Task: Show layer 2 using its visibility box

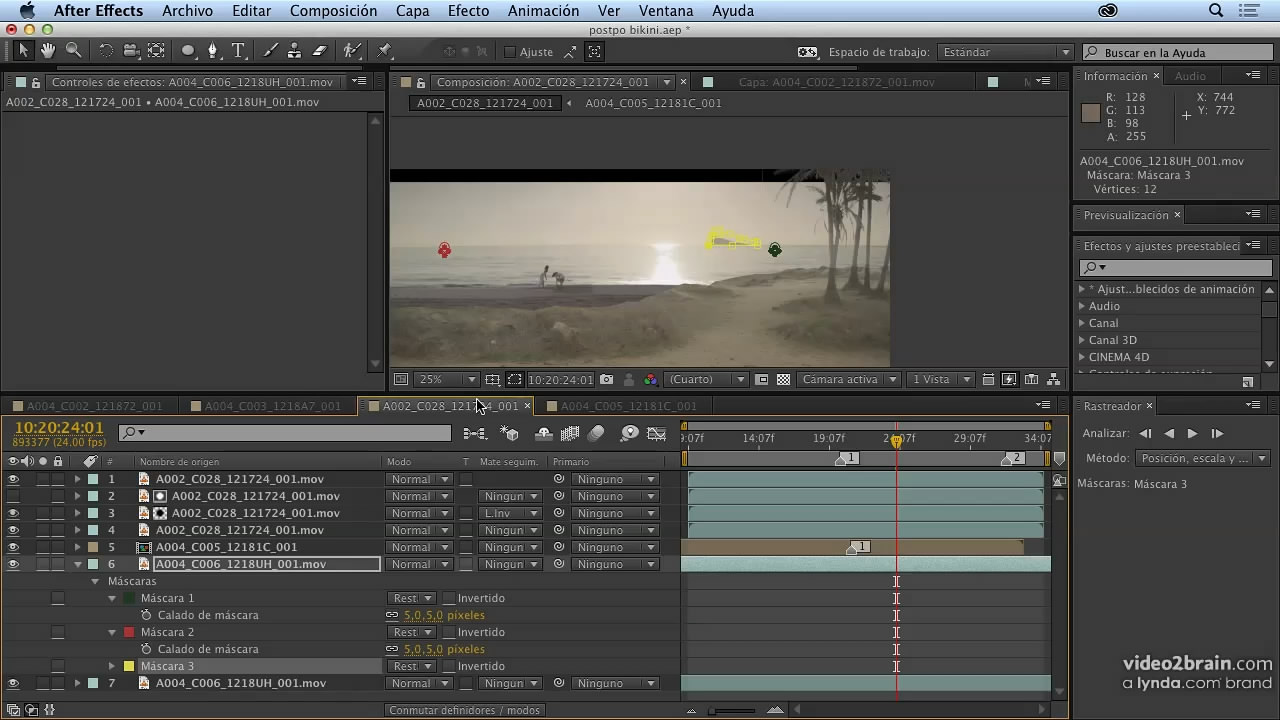Action: coord(14,496)
